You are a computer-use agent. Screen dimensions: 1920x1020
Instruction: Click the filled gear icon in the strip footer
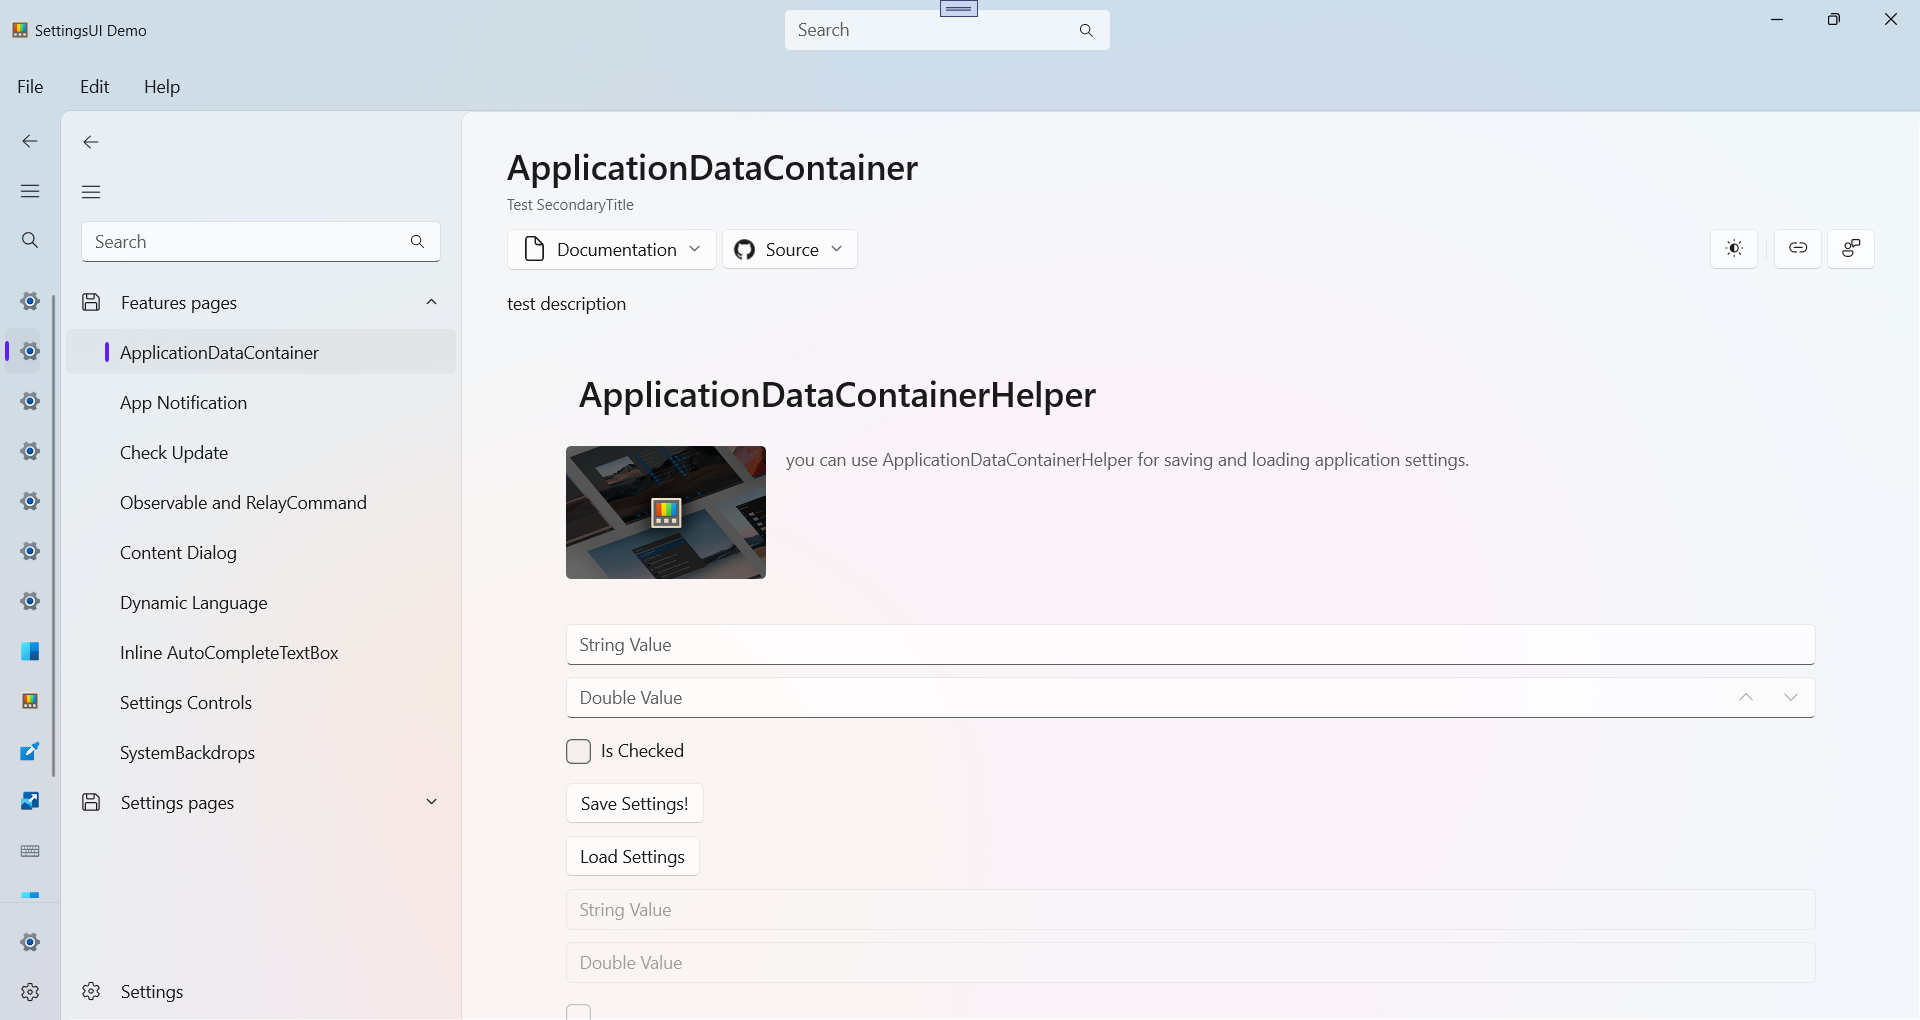click(x=30, y=942)
